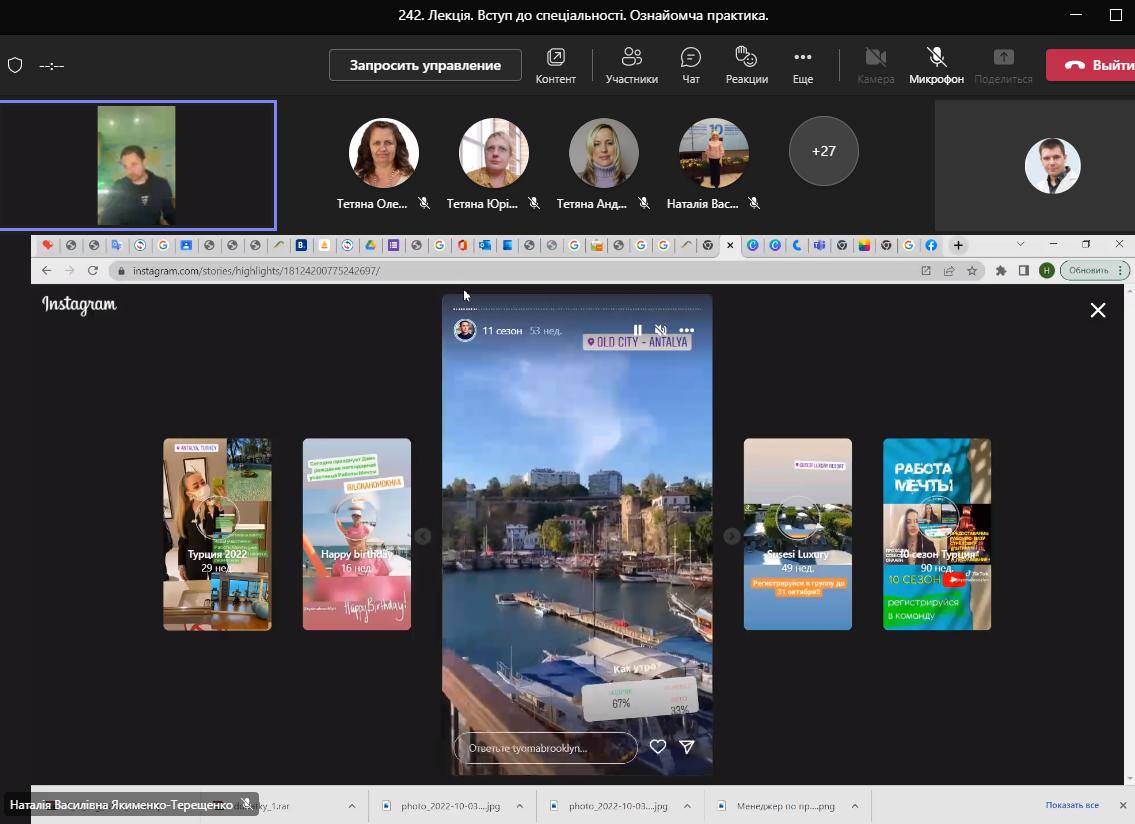The width and height of the screenshot is (1135, 824).
Task: Pause the playing Instagram story
Action: 637,330
